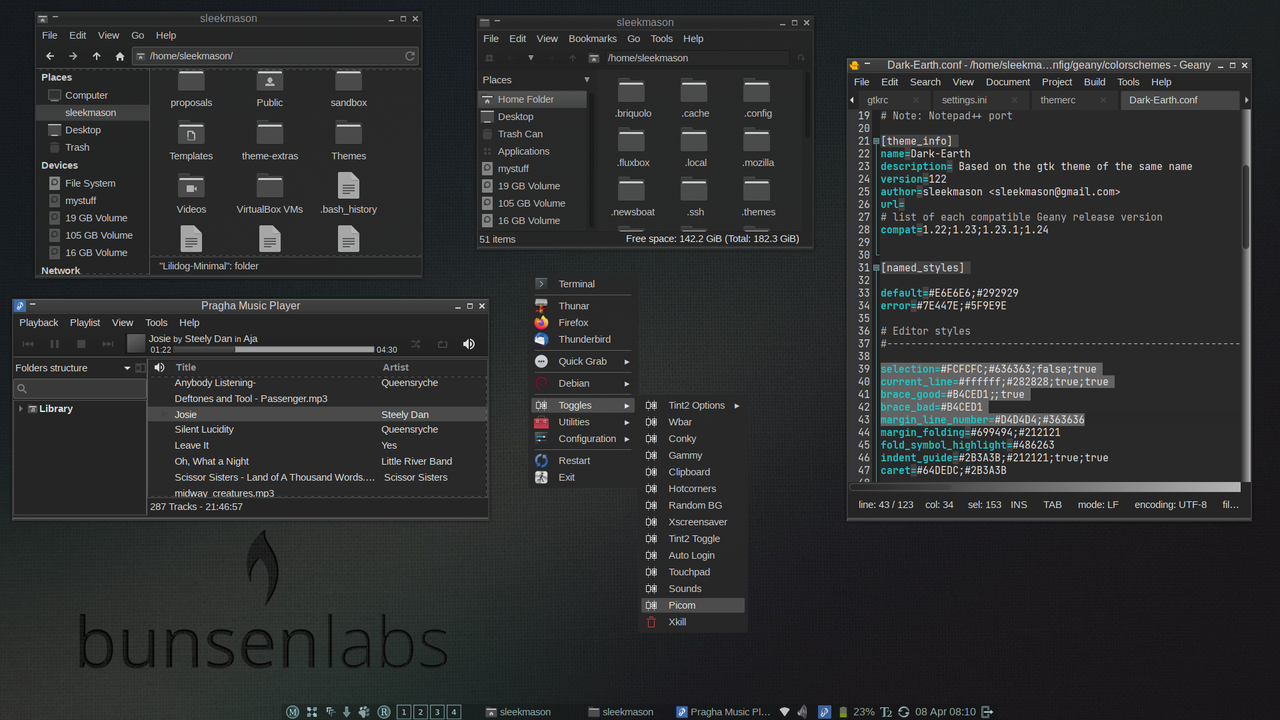
Task: Close the Pragha sidebar pane
Action: [140, 368]
